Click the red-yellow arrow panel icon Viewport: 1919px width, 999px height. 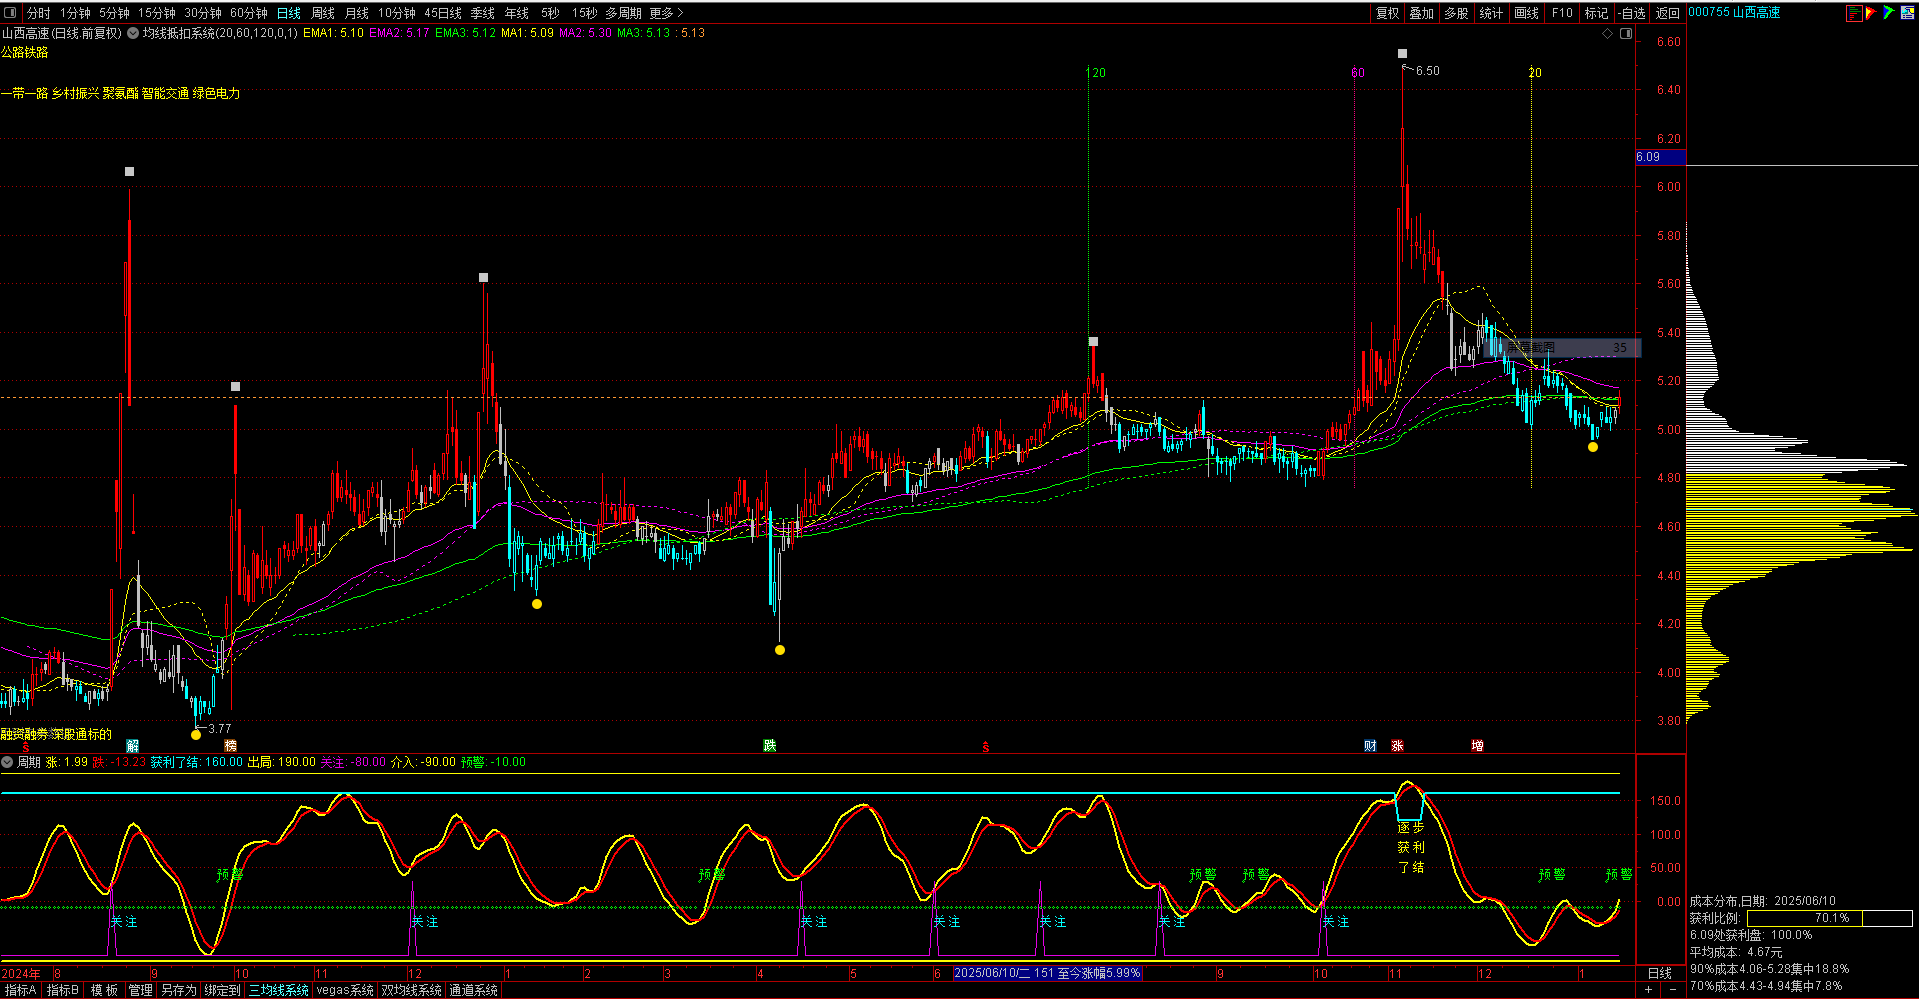1871,13
